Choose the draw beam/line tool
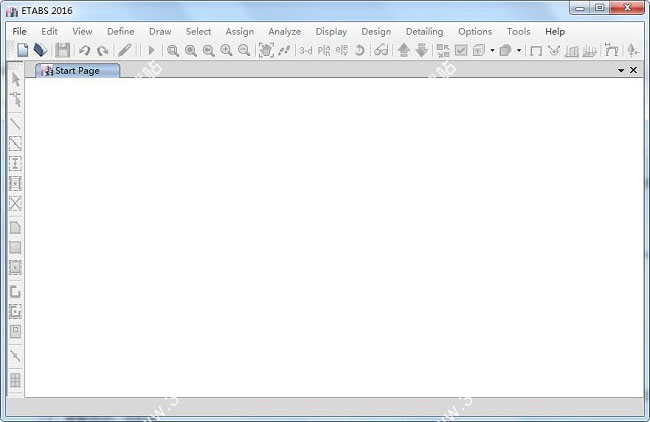 (15, 124)
